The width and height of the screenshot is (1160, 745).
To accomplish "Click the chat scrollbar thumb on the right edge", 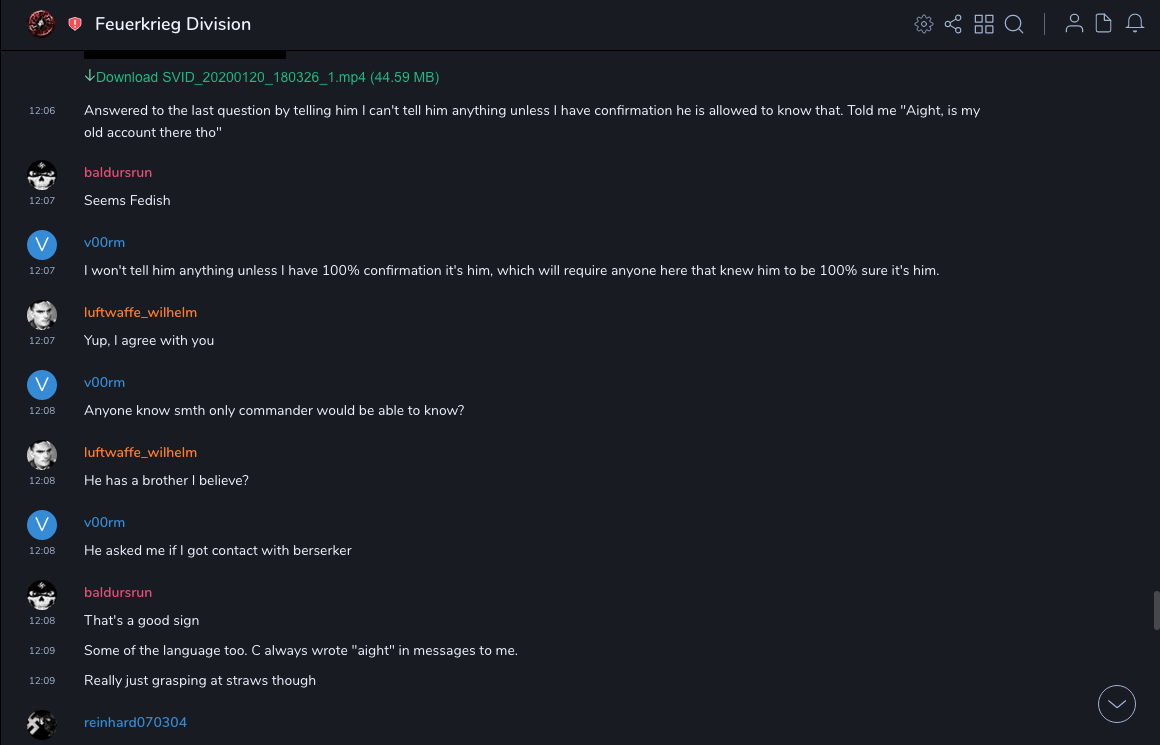I will [x=1156, y=610].
